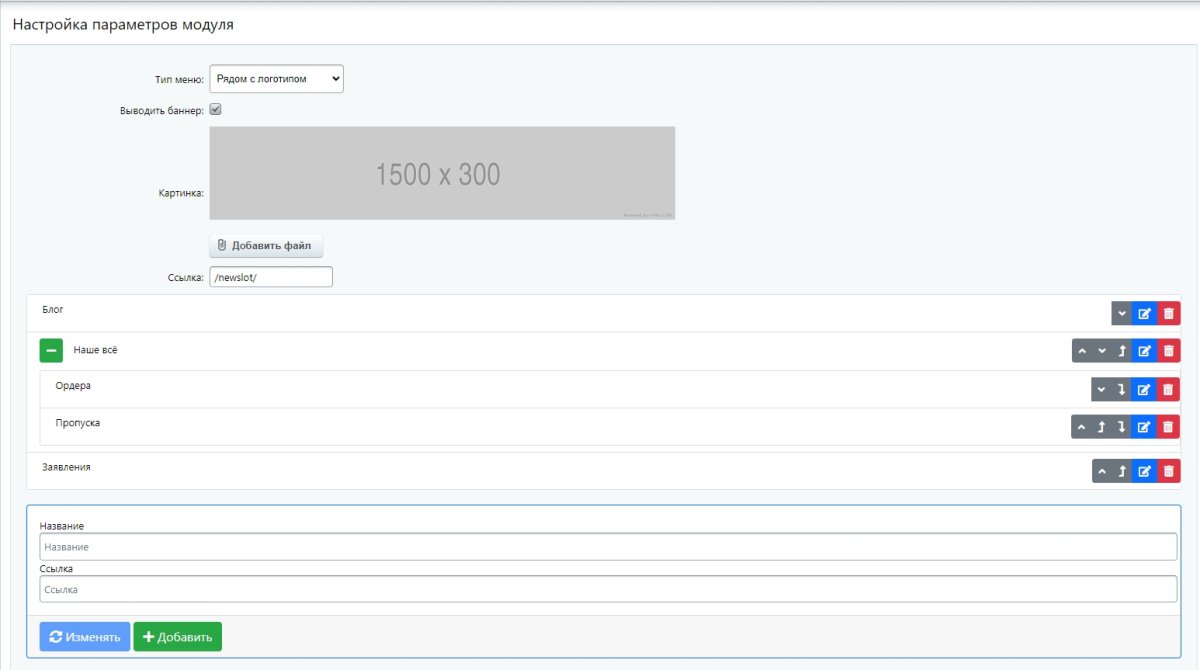The height and width of the screenshot is (670, 1200).
Task: Collapse the Наше всё submenu
Action: coord(52,351)
